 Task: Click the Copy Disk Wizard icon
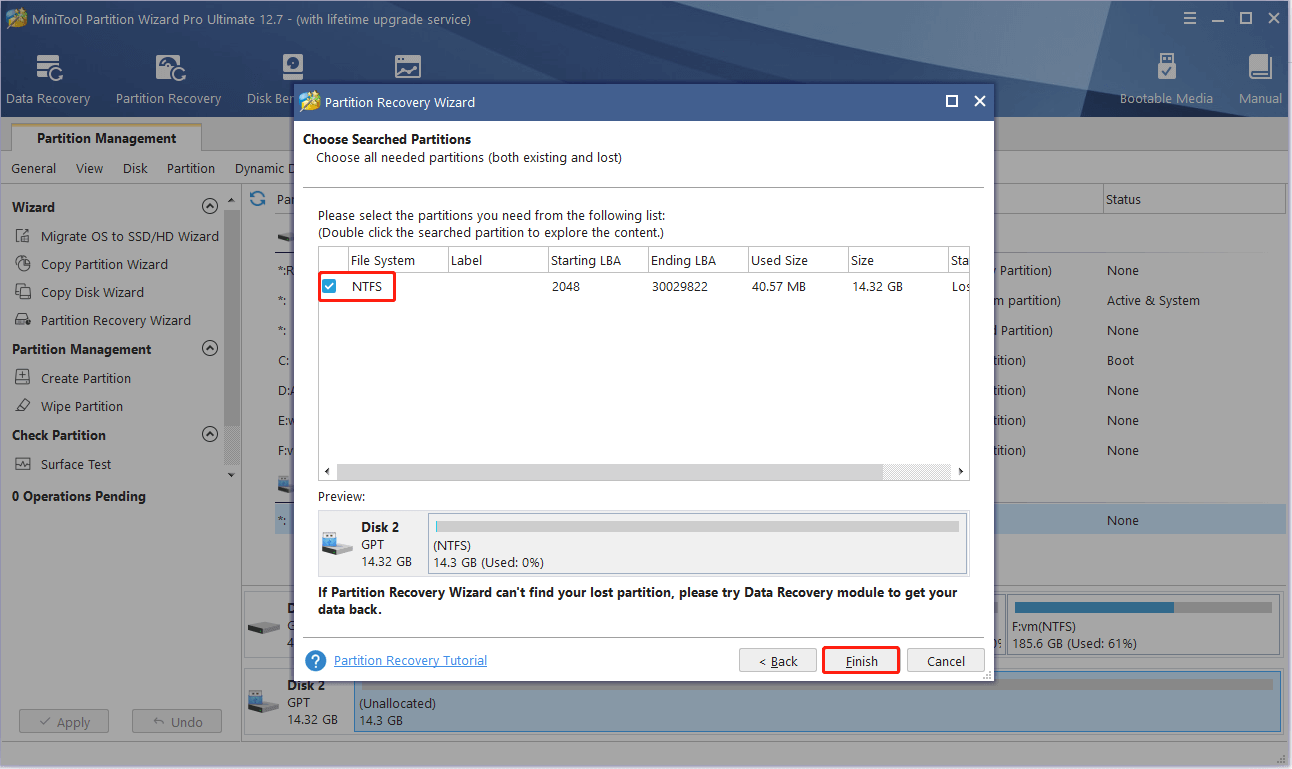[x=23, y=293]
